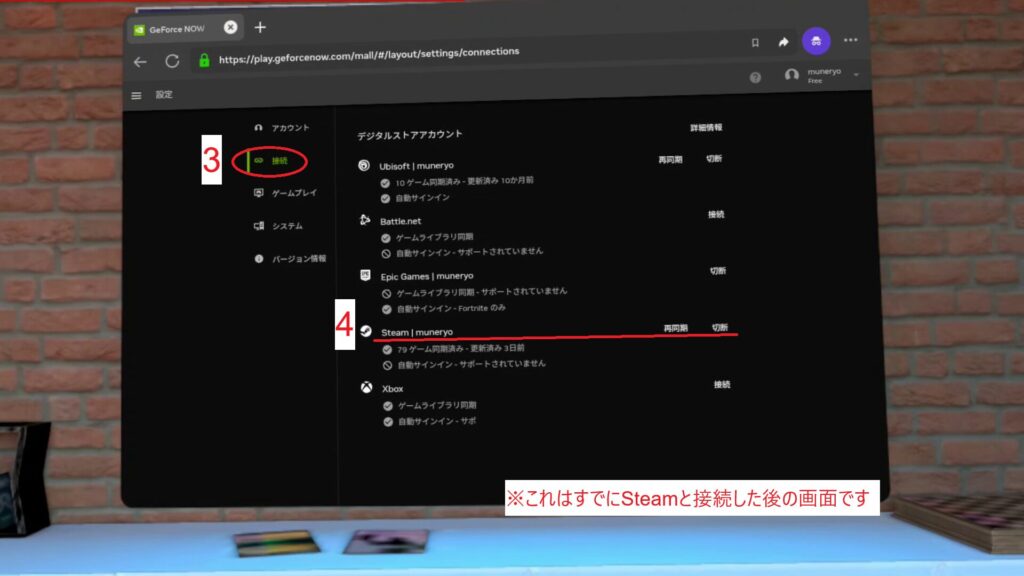Open a new browser tab
Screen dimensions: 1024x576
(x=260, y=27)
